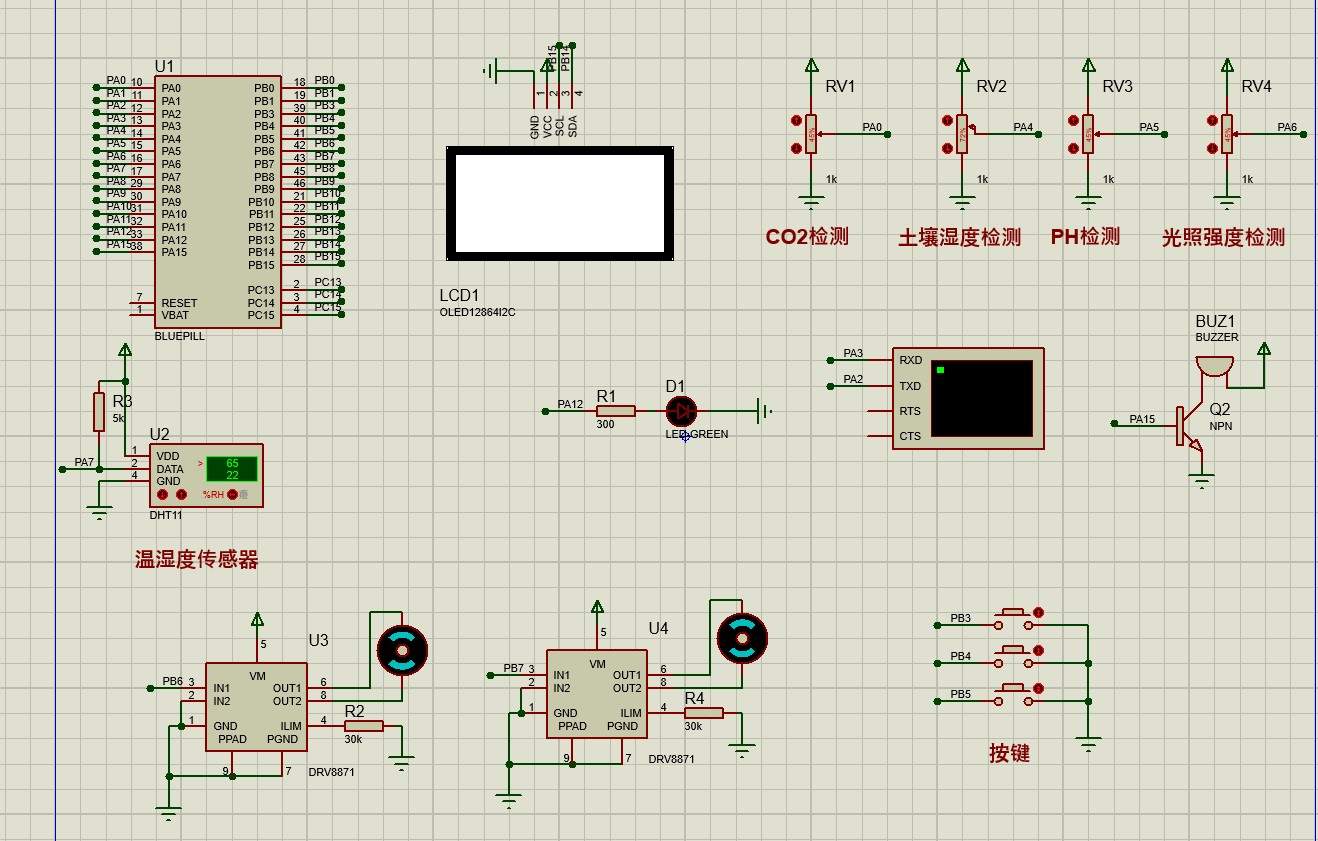
Task: Increase RV2 soil humidity potentiometer value
Action: (x=947, y=120)
